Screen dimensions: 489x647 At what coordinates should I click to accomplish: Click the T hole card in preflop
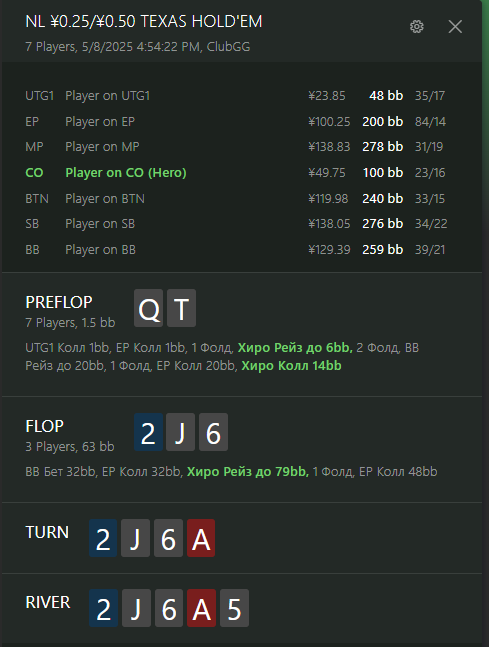(182, 308)
